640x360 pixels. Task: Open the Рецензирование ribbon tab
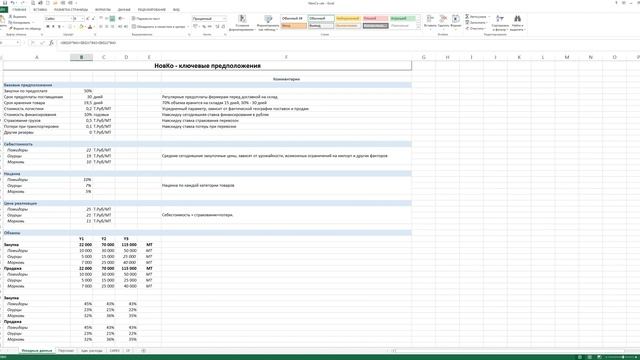pos(152,9)
